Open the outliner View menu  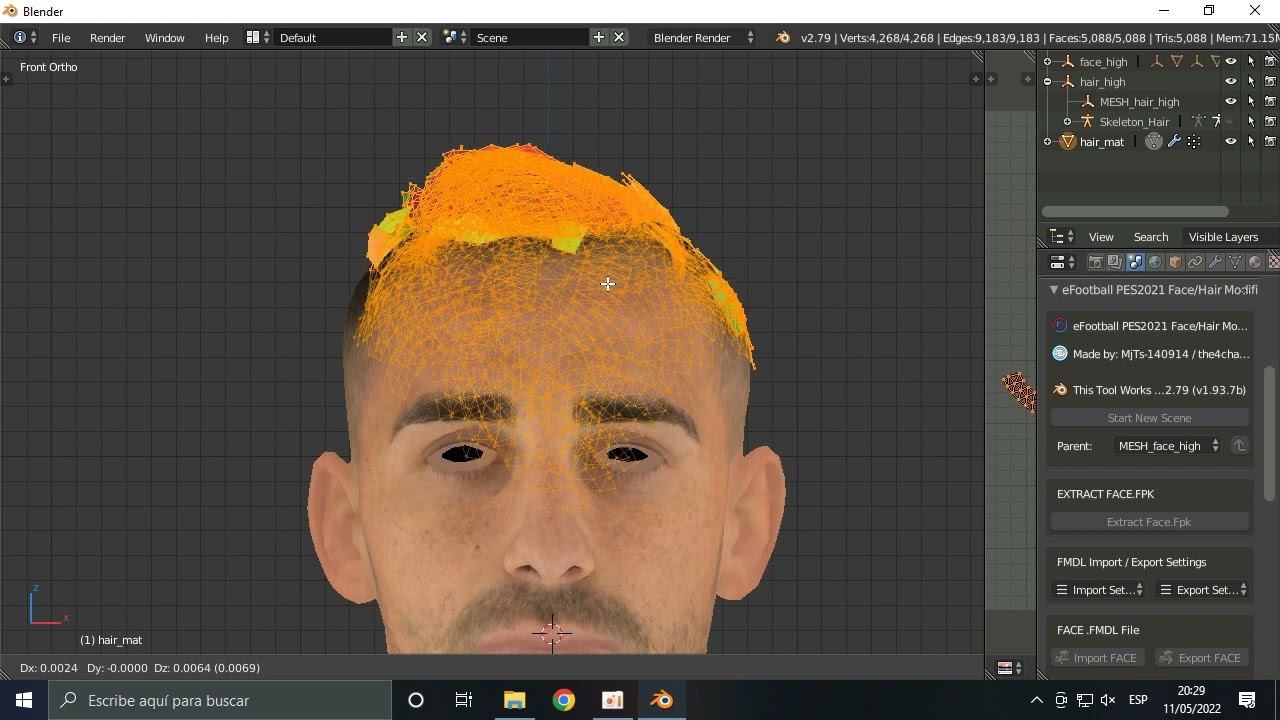click(x=1101, y=237)
